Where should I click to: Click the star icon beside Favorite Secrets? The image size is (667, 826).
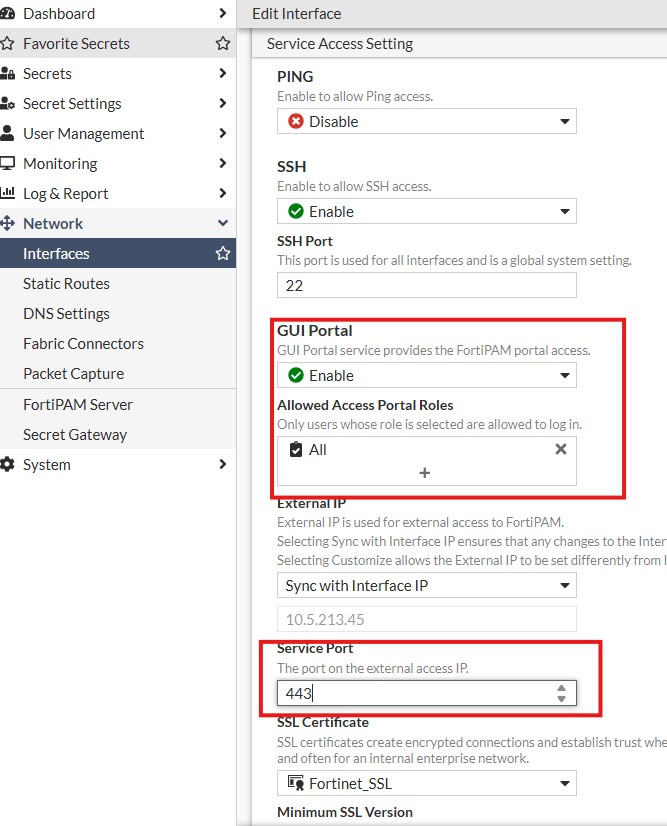click(x=223, y=43)
